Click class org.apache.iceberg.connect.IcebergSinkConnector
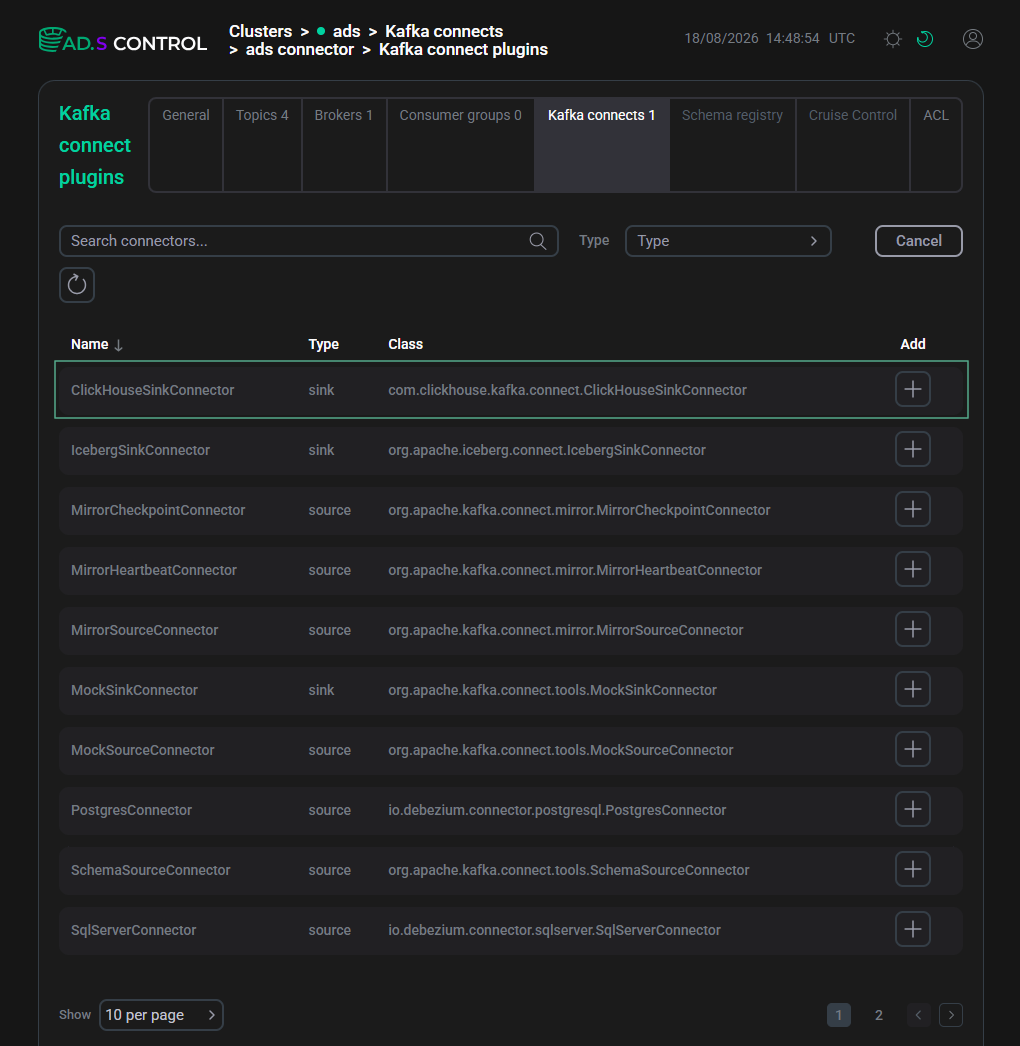The image size is (1020, 1046). click(547, 450)
